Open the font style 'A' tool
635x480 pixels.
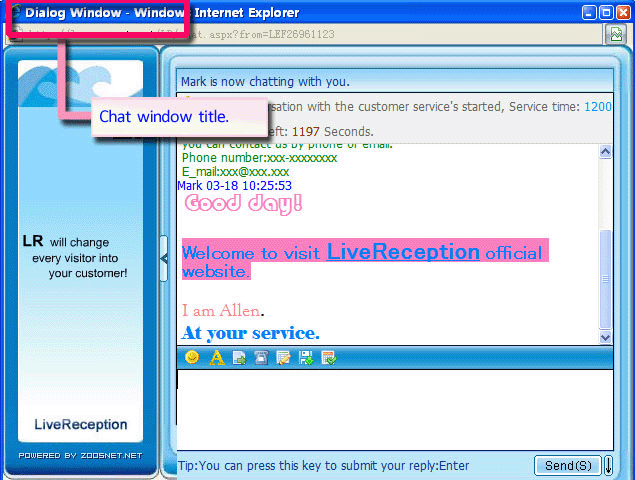[217, 358]
